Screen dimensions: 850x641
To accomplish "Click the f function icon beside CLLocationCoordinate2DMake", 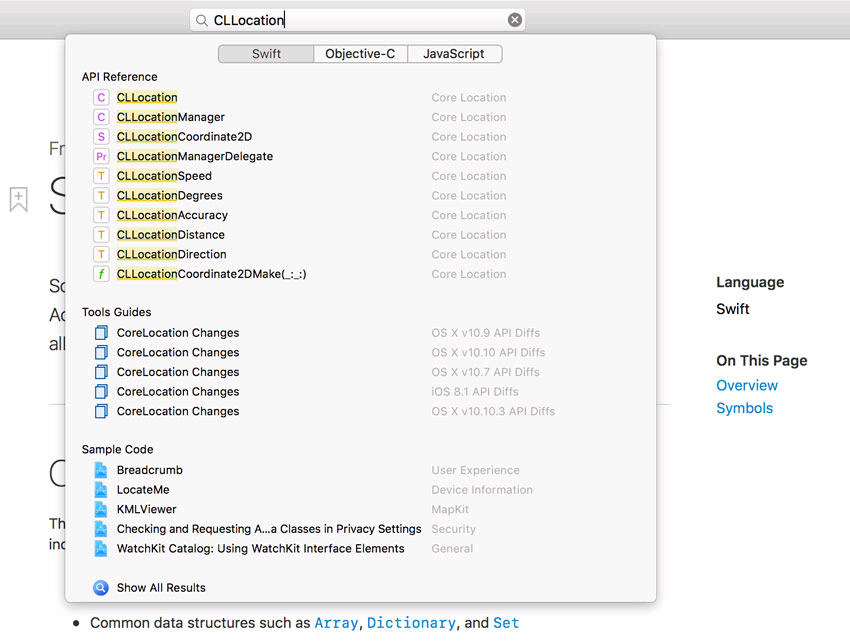I will [101, 273].
